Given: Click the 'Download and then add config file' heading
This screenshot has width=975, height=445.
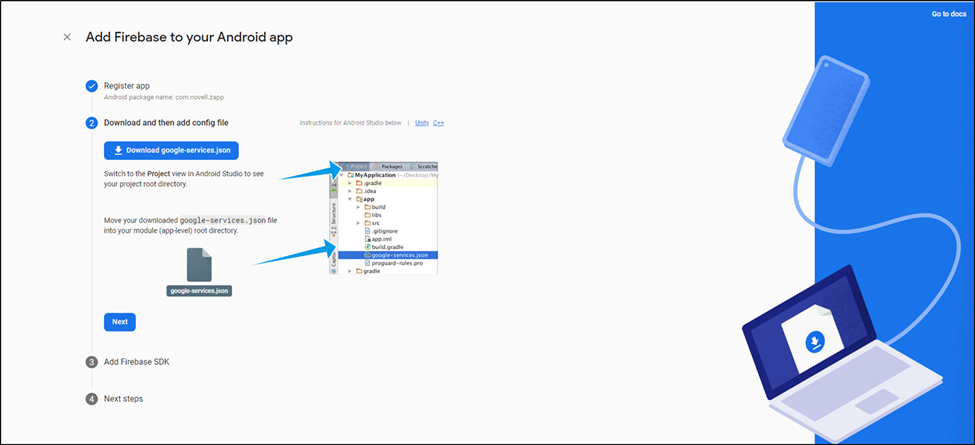Looking at the screenshot, I should (166, 123).
